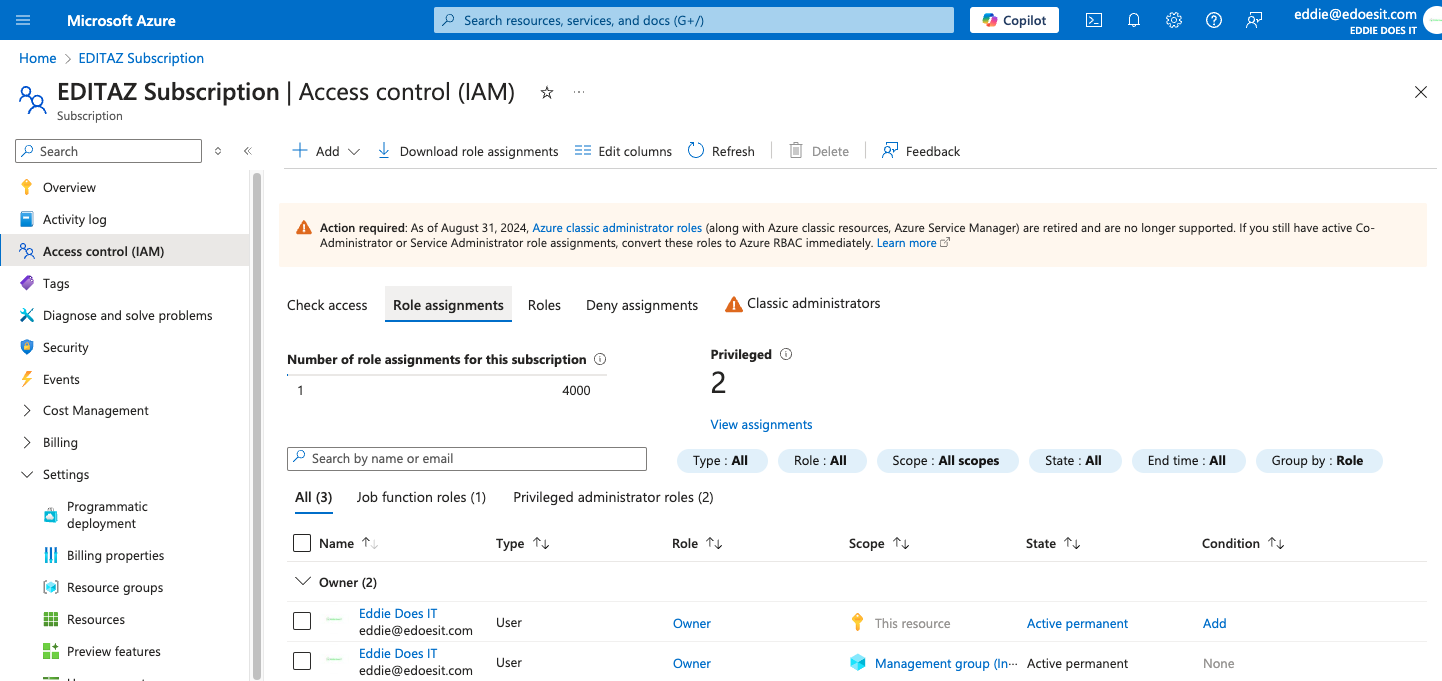
Task: Click the sidebar expand/collapse sort arrows
Action: point(218,151)
